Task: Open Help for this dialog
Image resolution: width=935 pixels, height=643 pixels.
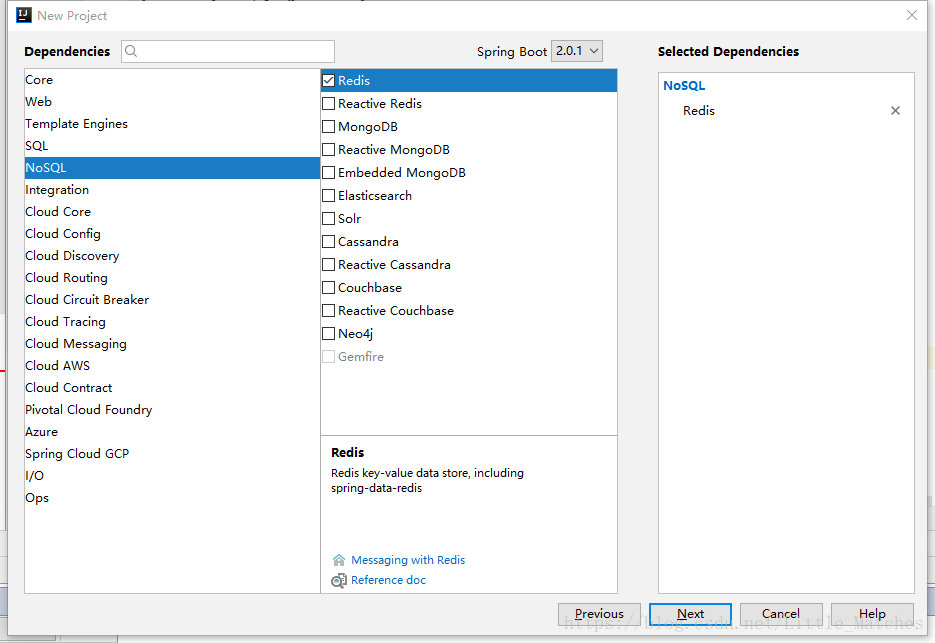Action: 872,614
